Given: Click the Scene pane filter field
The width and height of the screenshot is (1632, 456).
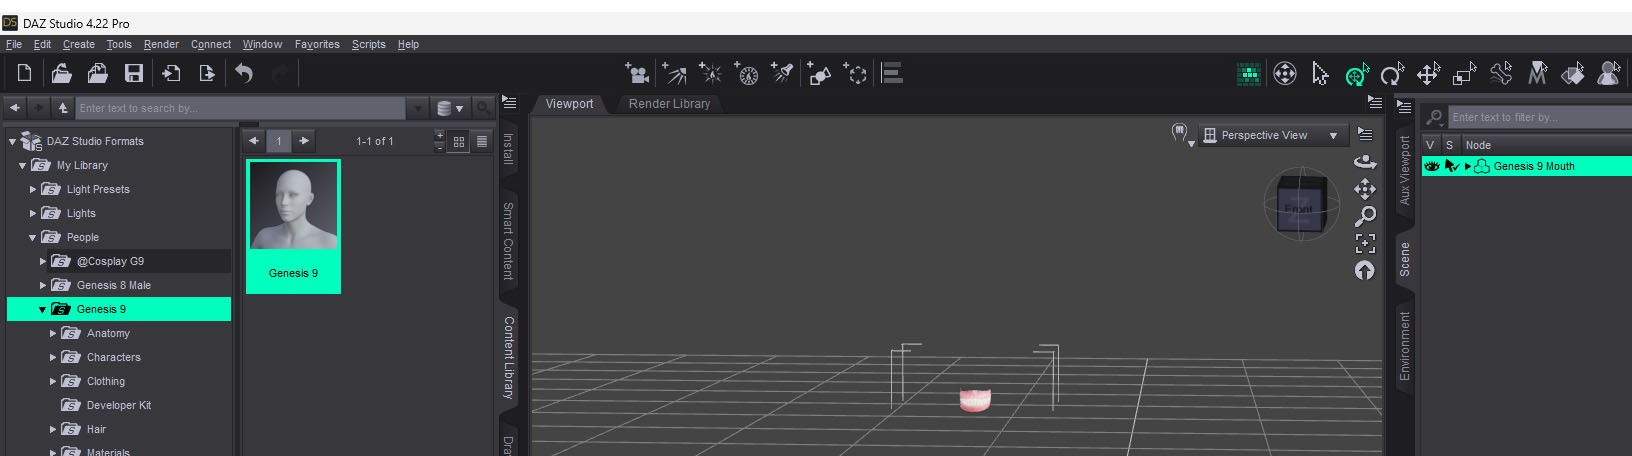Looking at the screenshot, I should click(1540, 117).
